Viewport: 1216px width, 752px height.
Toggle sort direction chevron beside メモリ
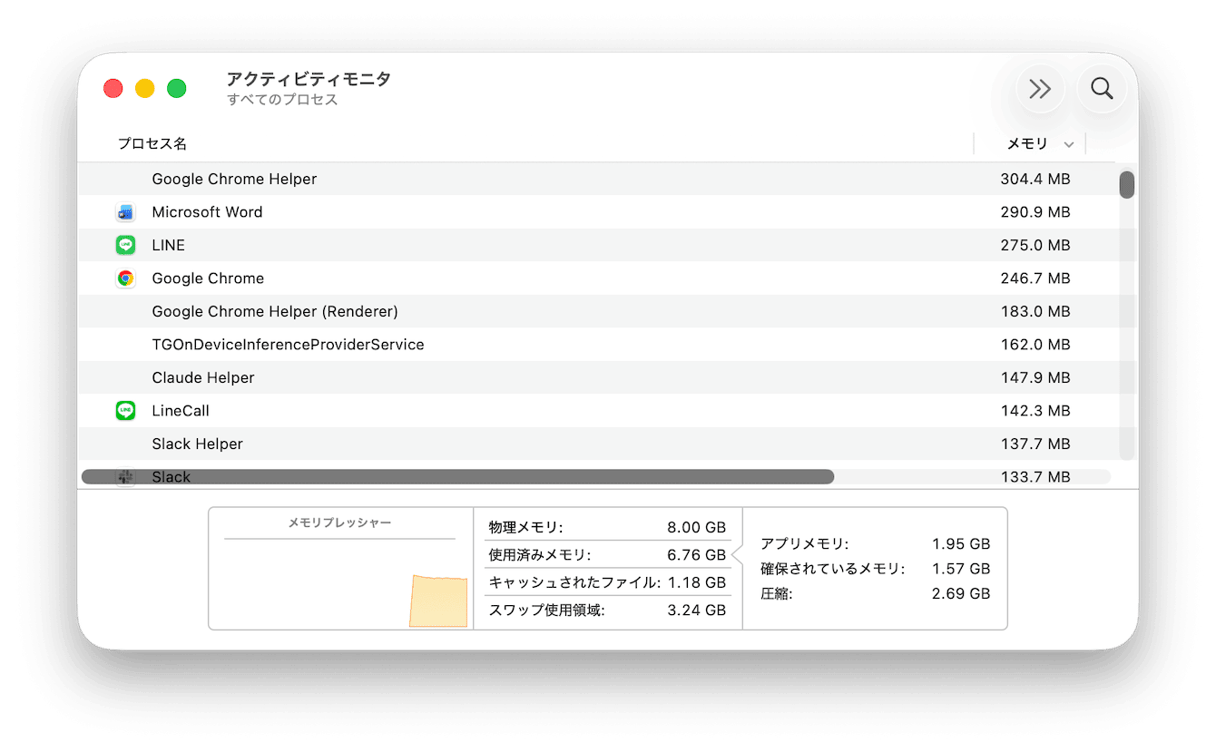pos(1069,145)
